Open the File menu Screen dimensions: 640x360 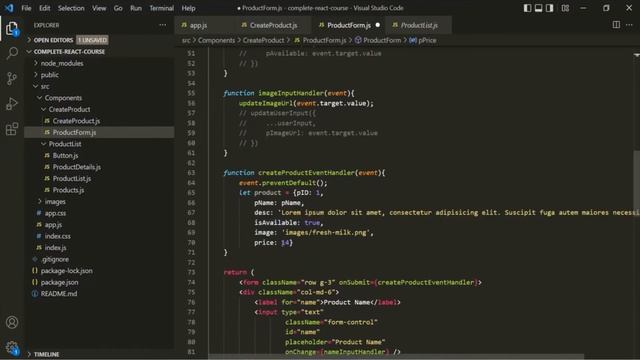(26, 8)
